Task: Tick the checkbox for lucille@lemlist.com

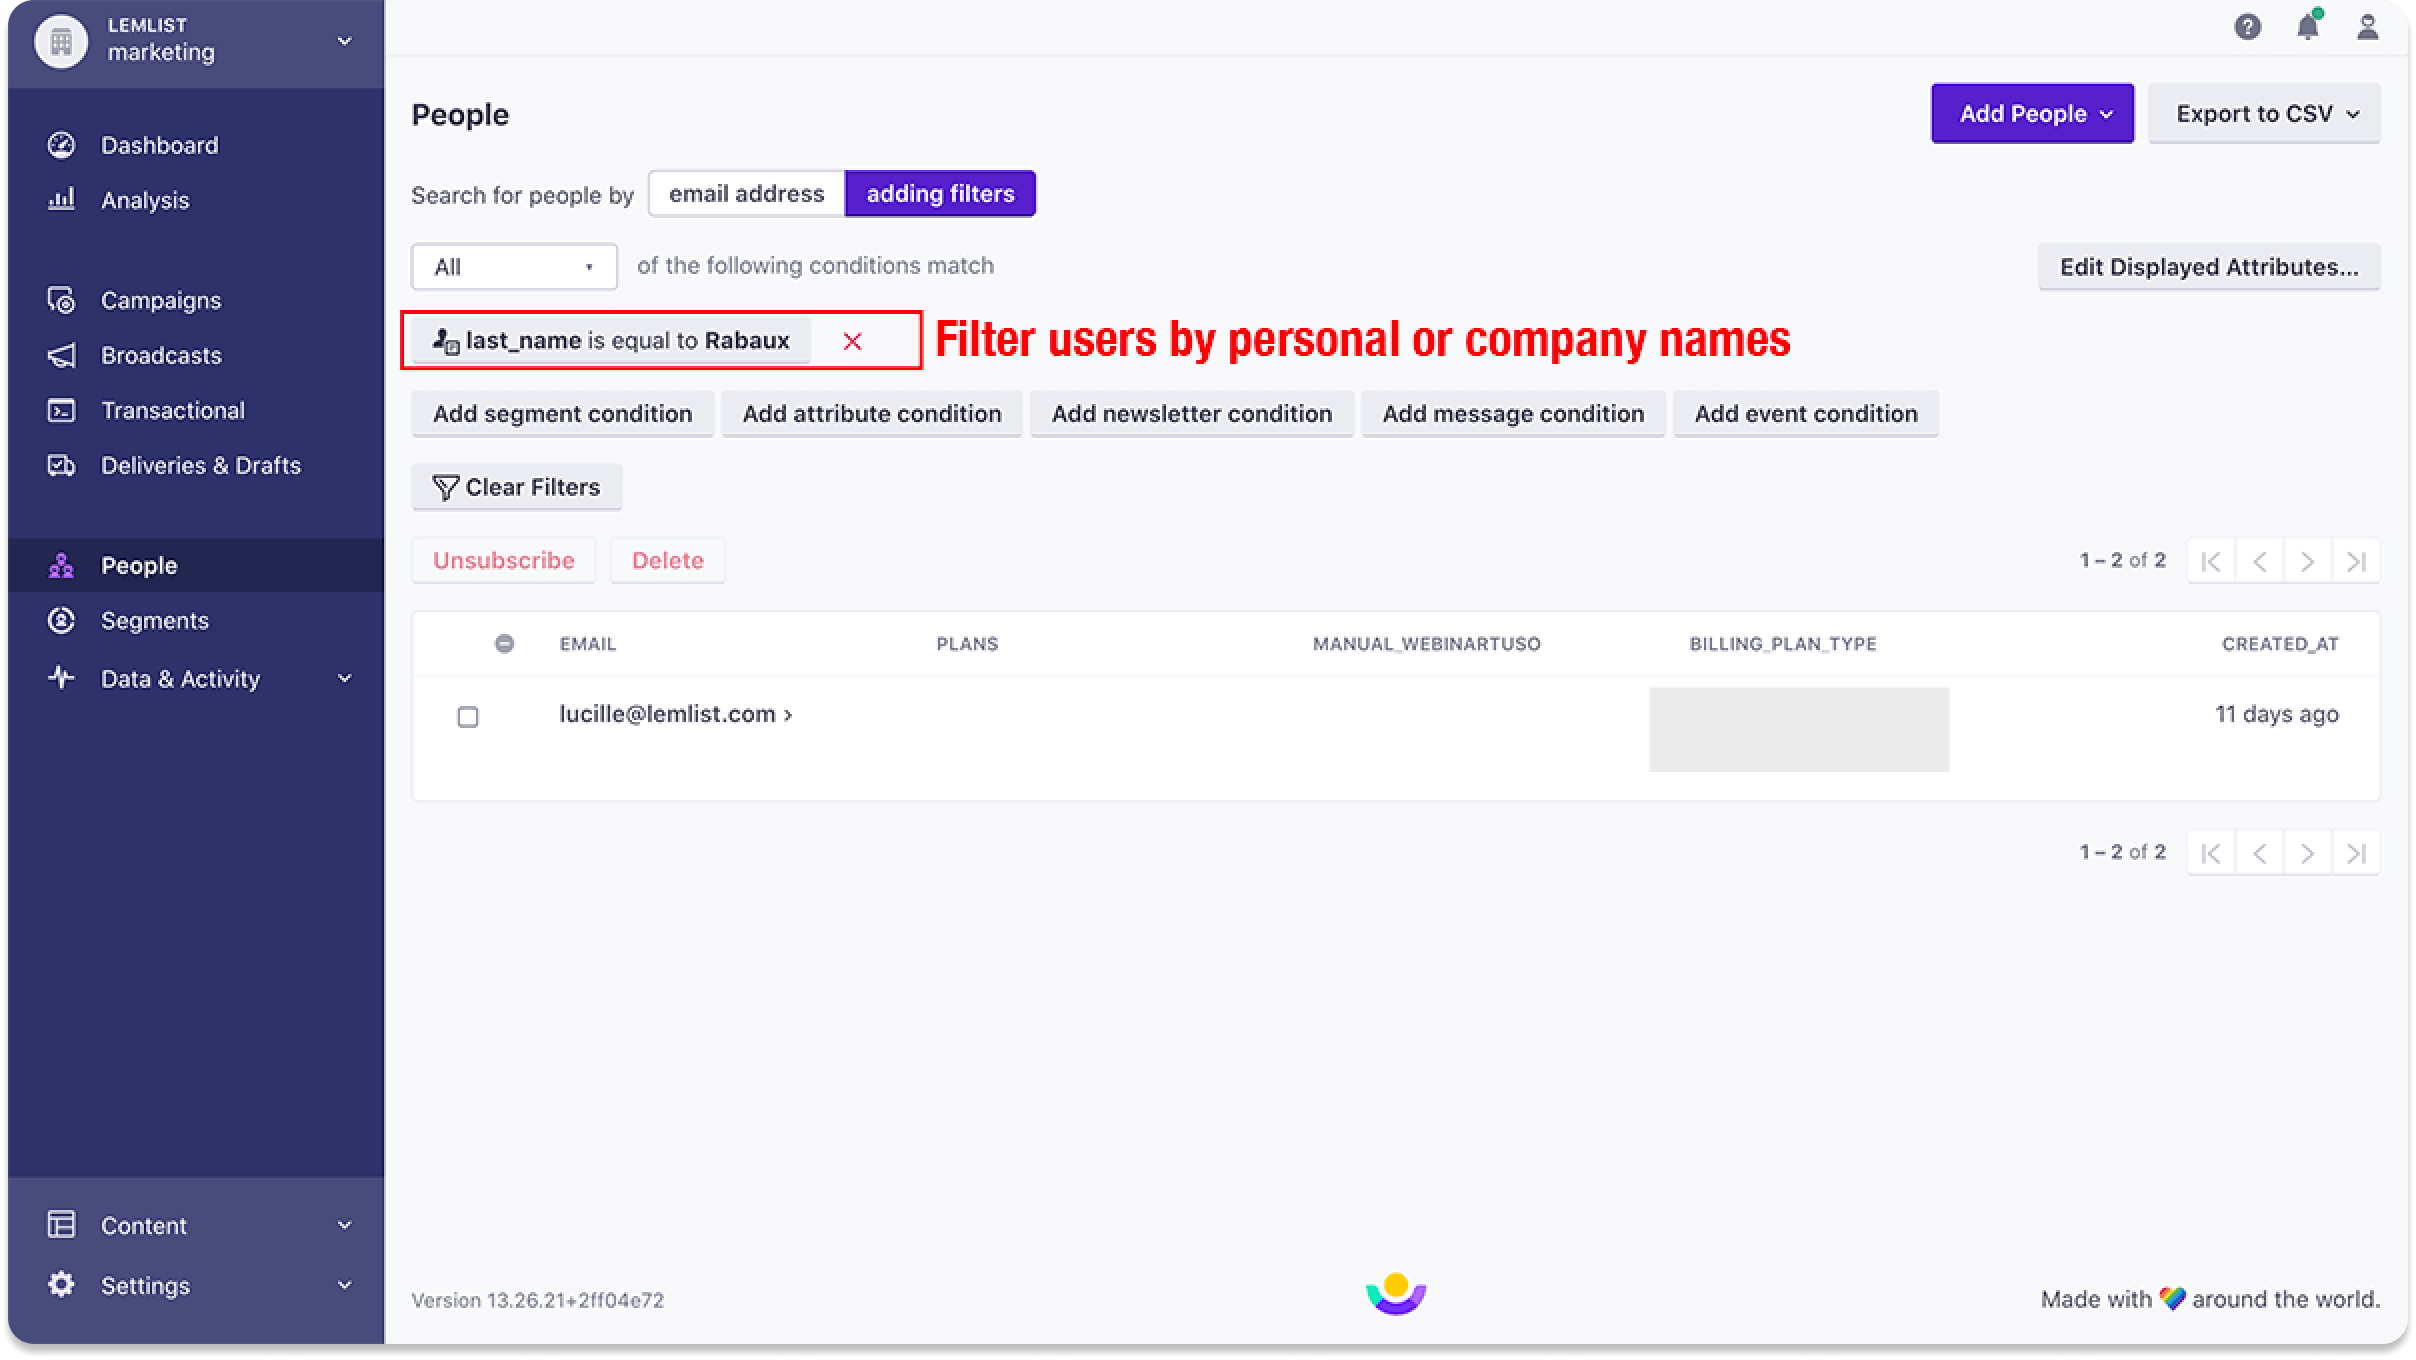Action: tap(467, 716)
